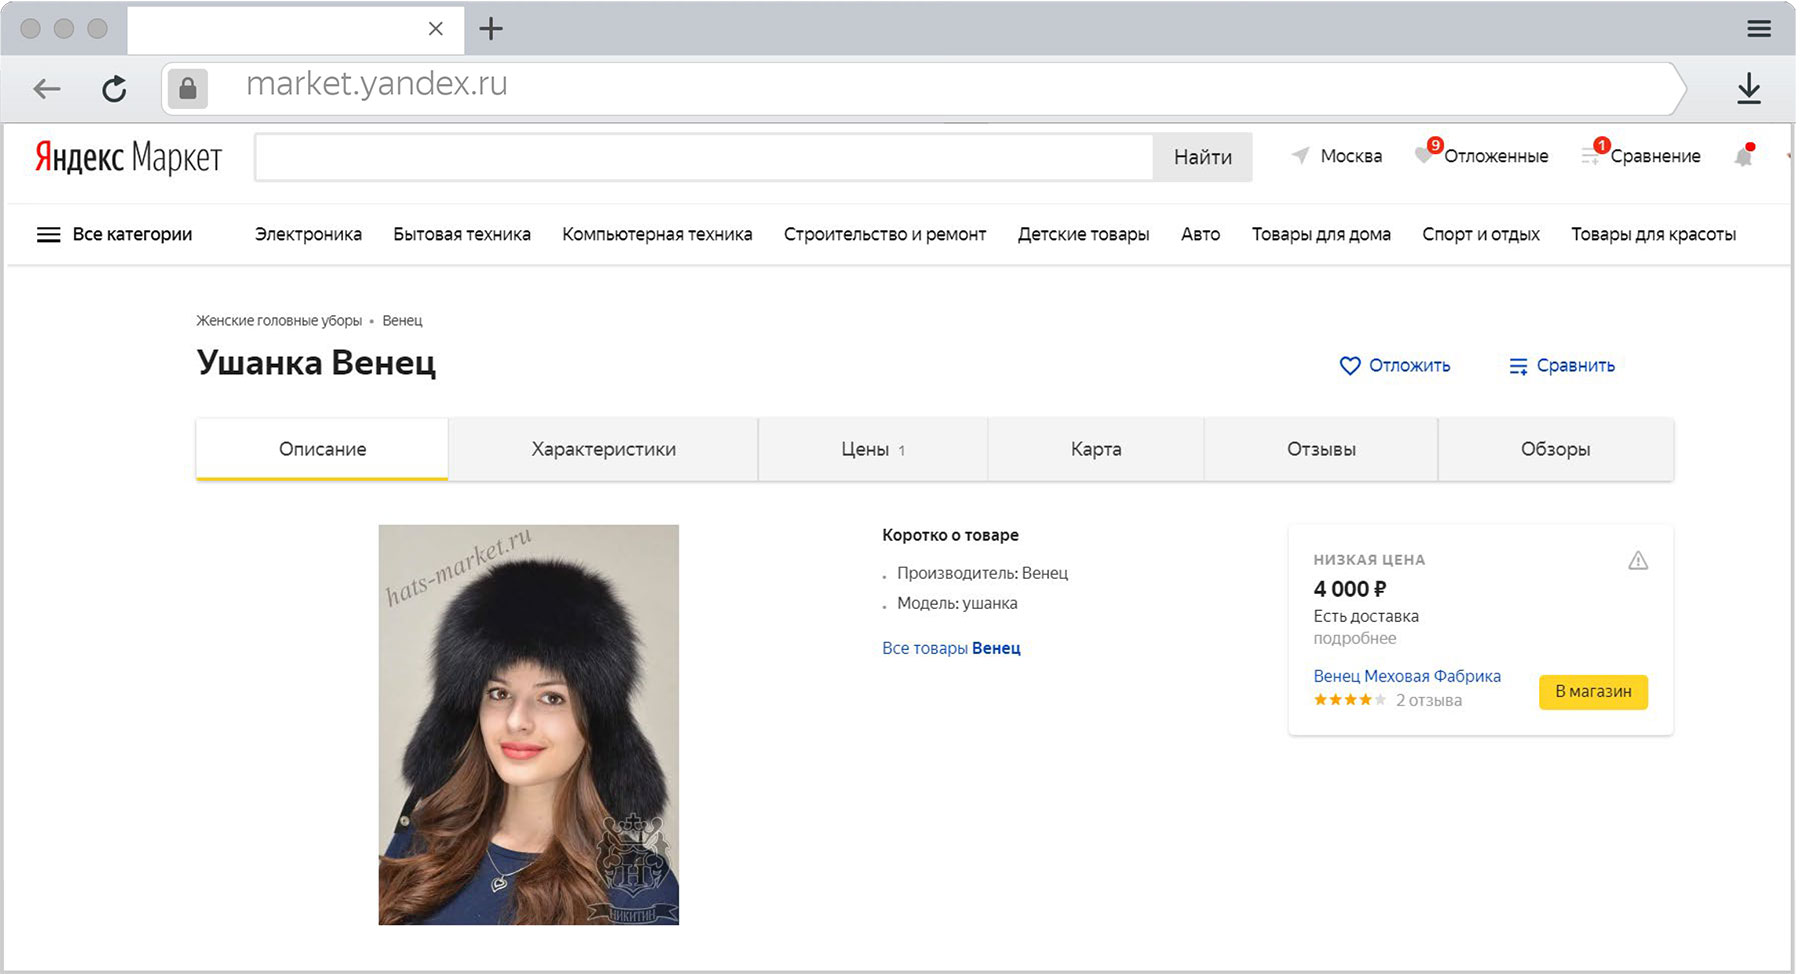Click breadcrumb Венец
The image size is (1800, 974).
click(x=402, y=321)
